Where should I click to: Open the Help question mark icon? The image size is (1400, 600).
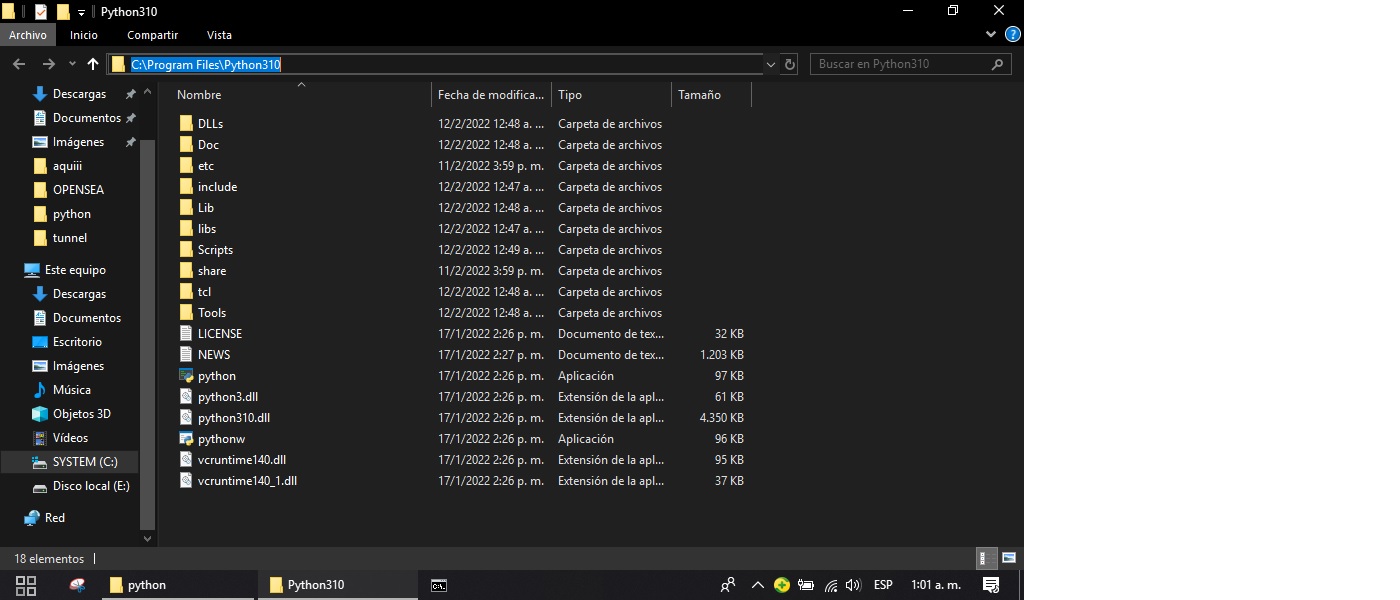(x=1012, y=34)
